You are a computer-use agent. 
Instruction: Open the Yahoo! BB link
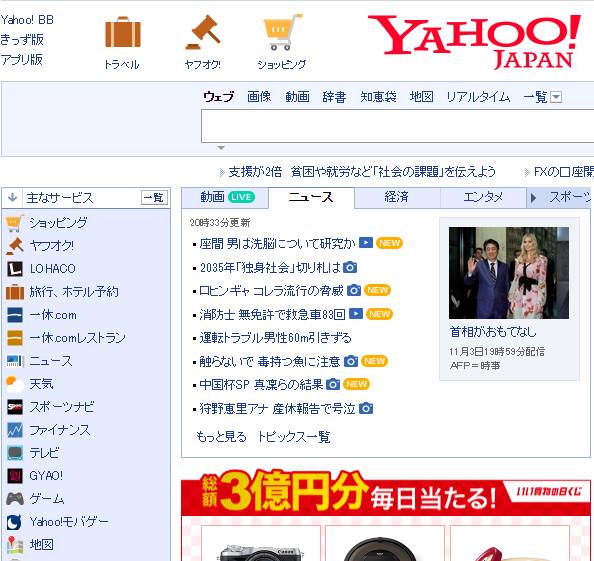pos(27,20)
